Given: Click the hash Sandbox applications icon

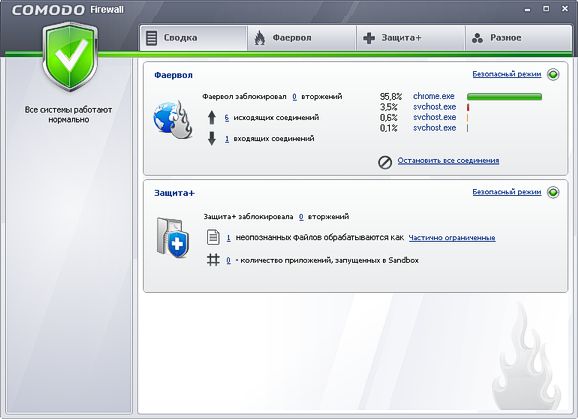Looking at the screenshot, I should pyautogui.click(x=213, y=260).
